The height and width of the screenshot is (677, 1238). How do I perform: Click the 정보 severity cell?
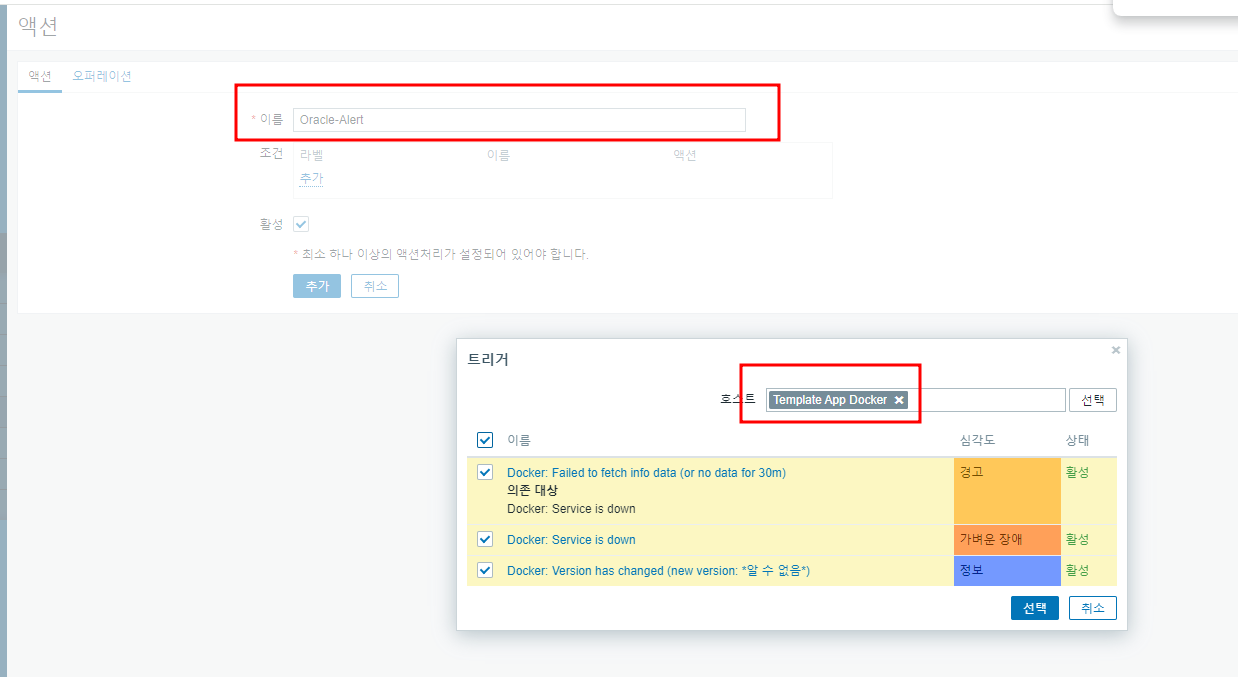pos(1007,571)
